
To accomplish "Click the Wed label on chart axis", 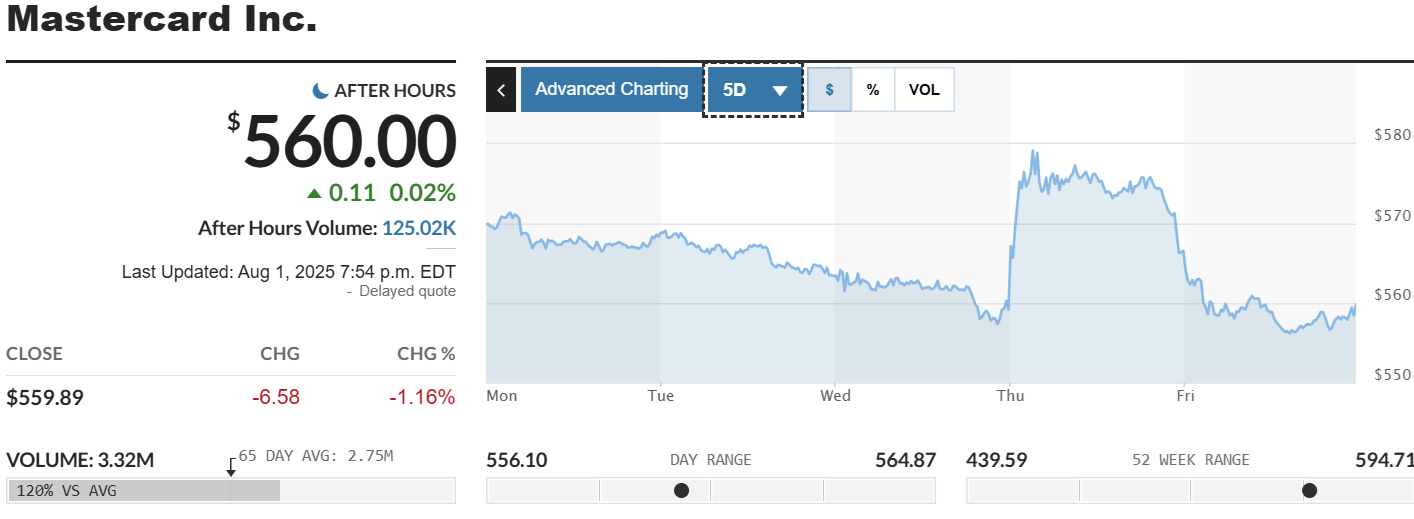I will [x=835, y=396].
